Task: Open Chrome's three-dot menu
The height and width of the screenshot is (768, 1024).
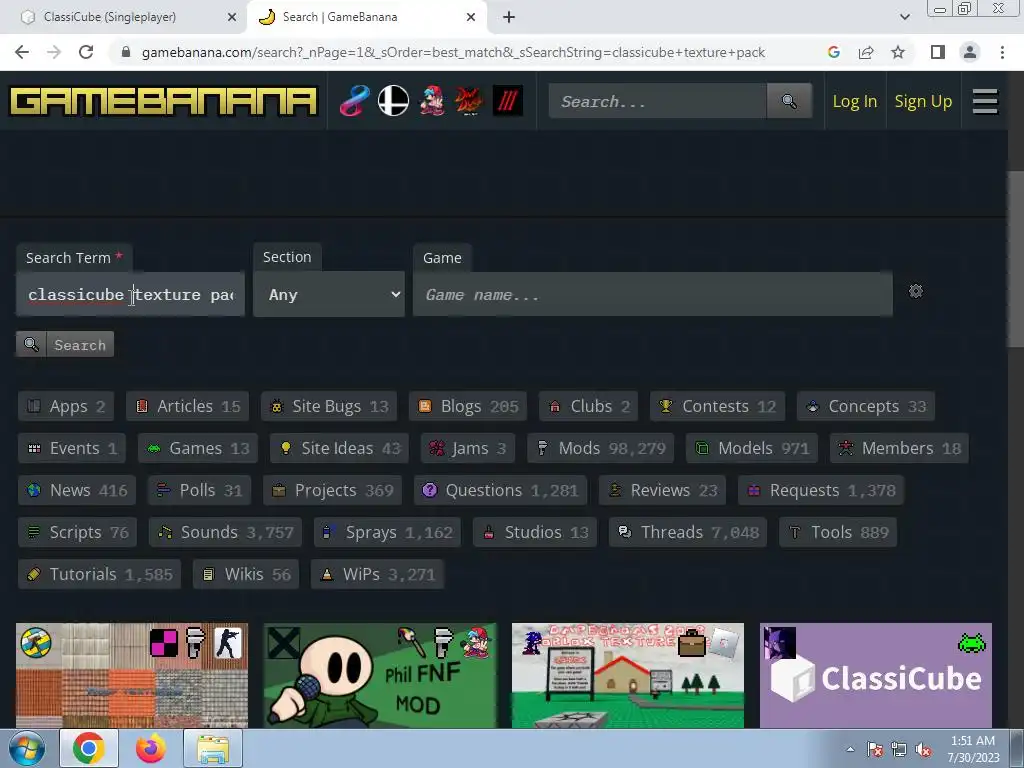Action: coord(1002,52)
